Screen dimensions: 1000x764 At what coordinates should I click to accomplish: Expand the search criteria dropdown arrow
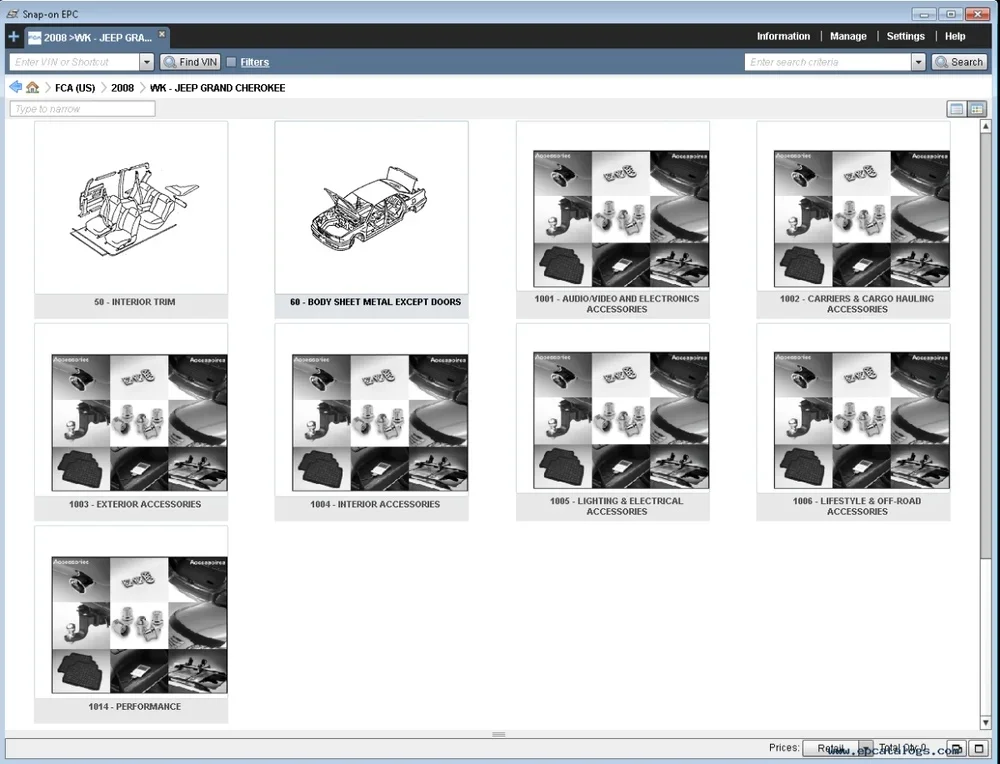(918, 62)
